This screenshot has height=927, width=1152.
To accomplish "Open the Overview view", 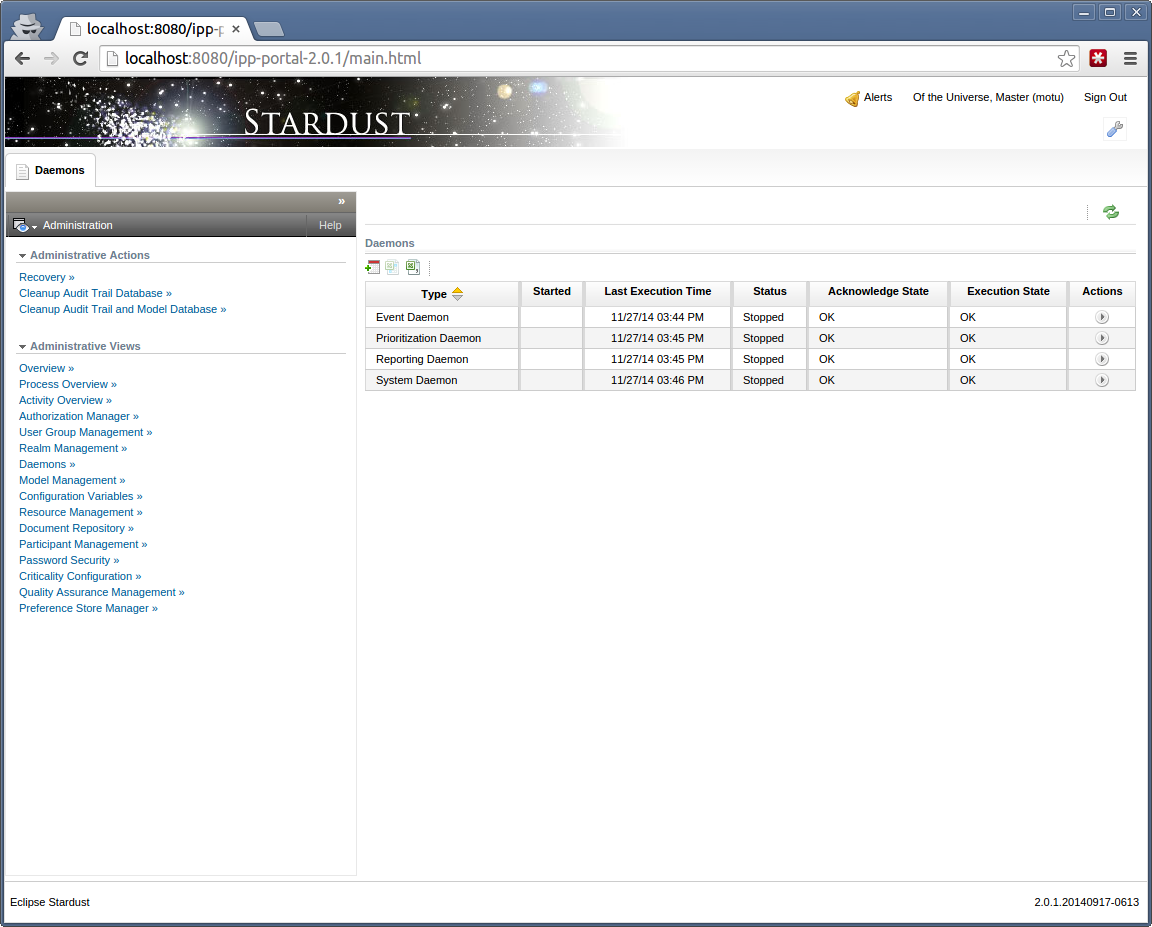I will [46, 369].
